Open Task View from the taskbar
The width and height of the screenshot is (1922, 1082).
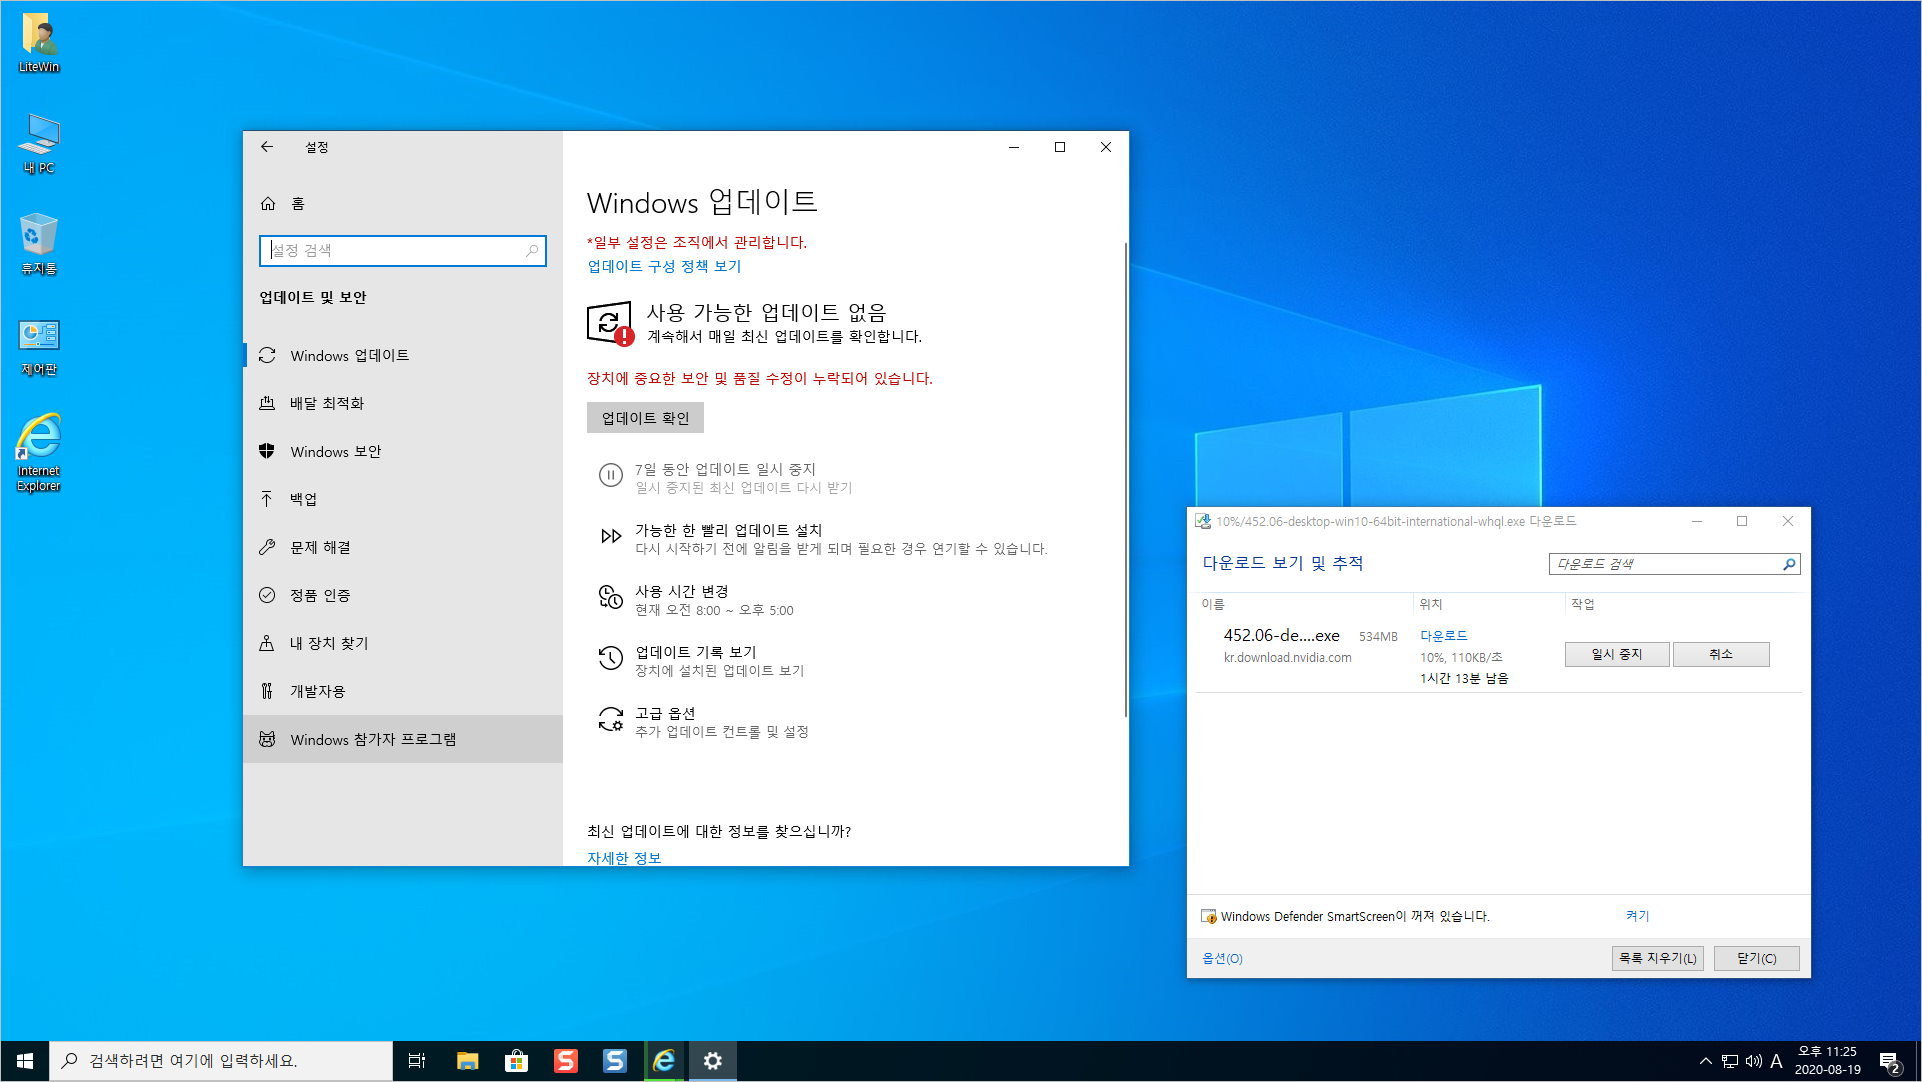(417, 1061)
